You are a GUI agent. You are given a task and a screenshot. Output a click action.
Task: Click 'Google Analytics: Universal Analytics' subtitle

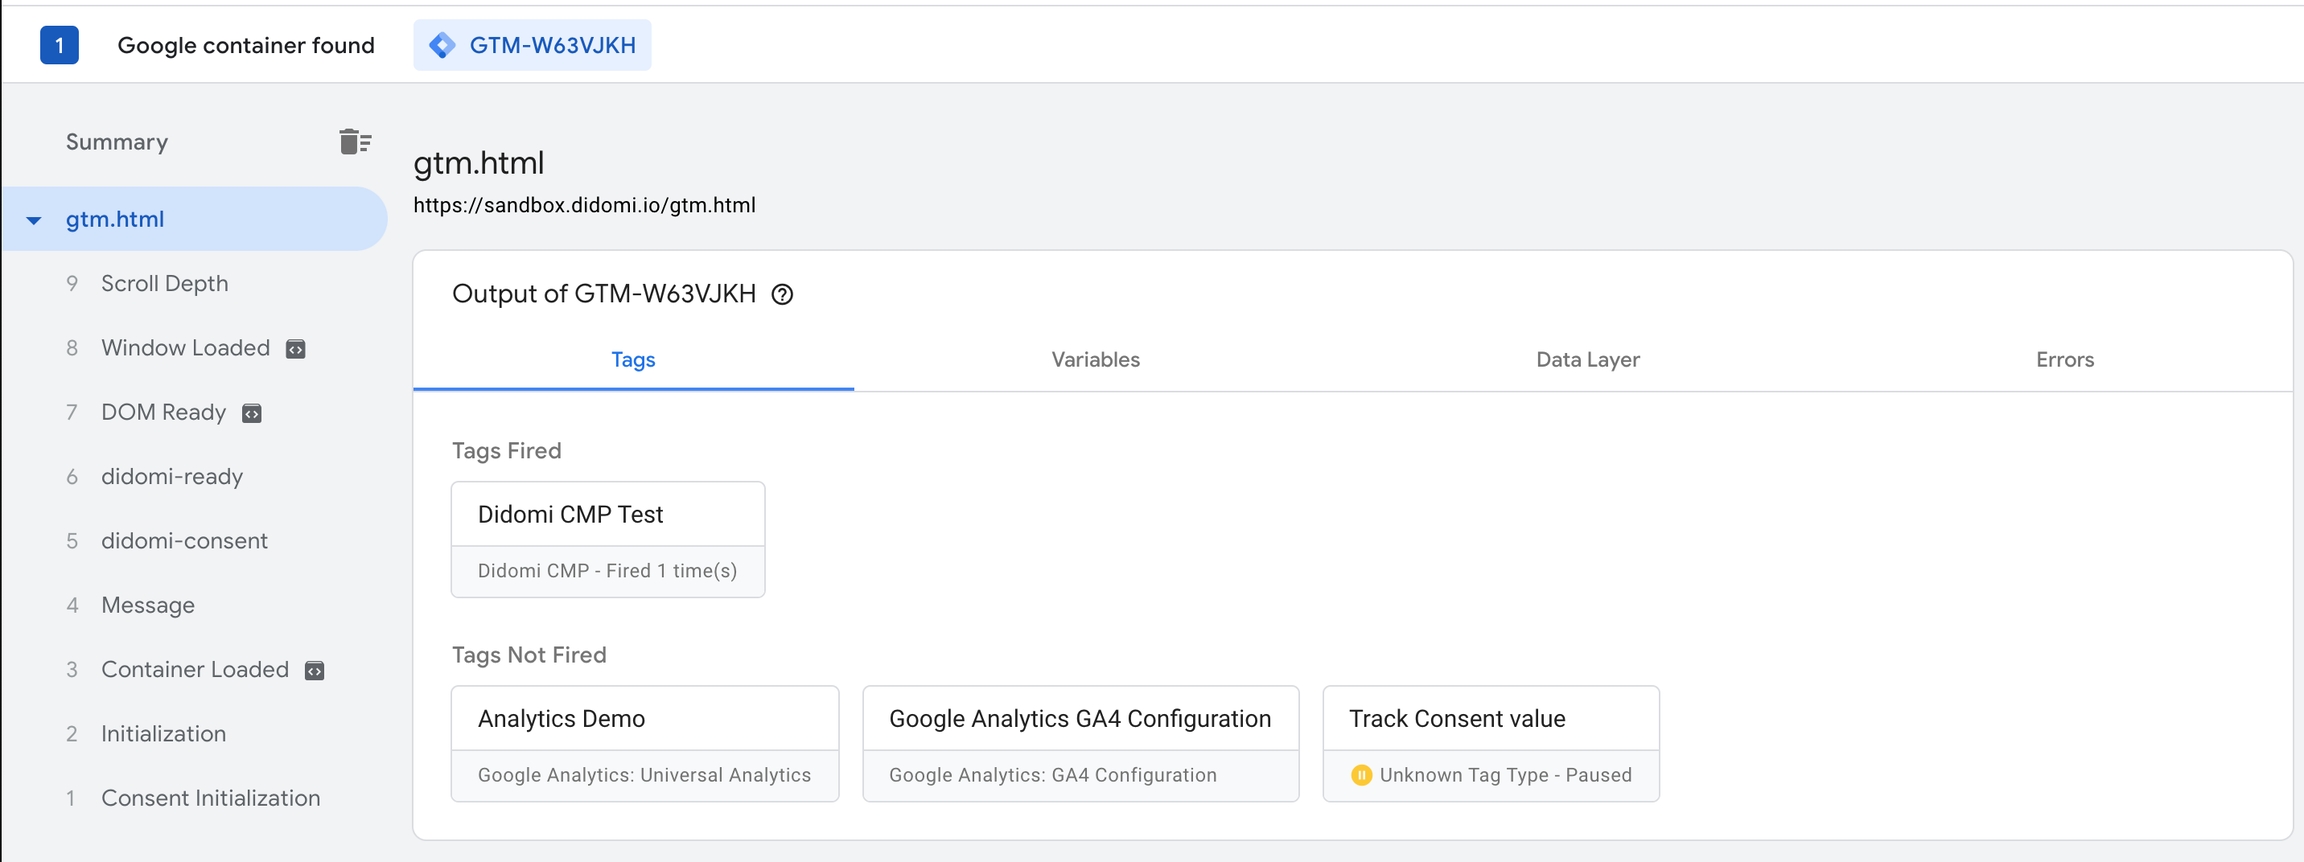click(644, 775)
